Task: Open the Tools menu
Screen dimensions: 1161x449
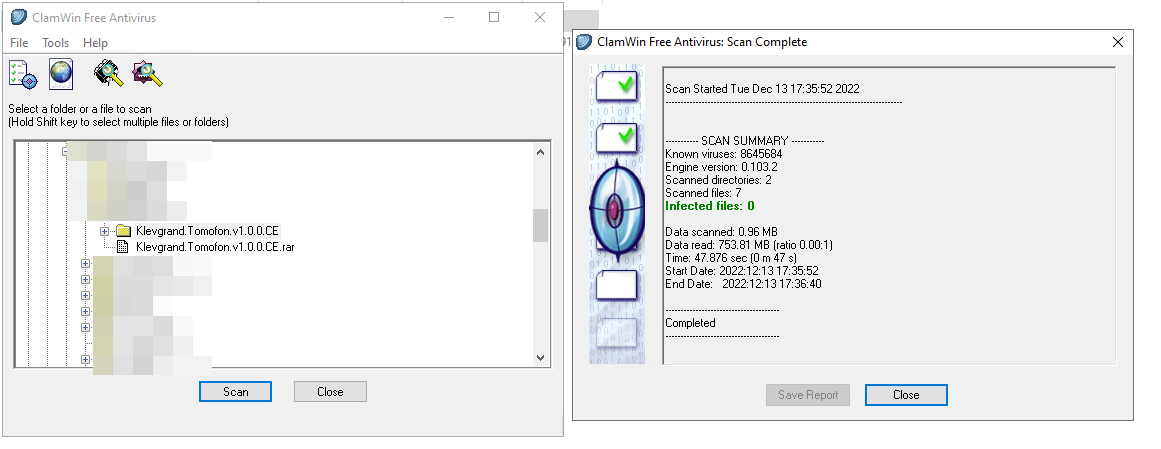Action: [56, 43]
